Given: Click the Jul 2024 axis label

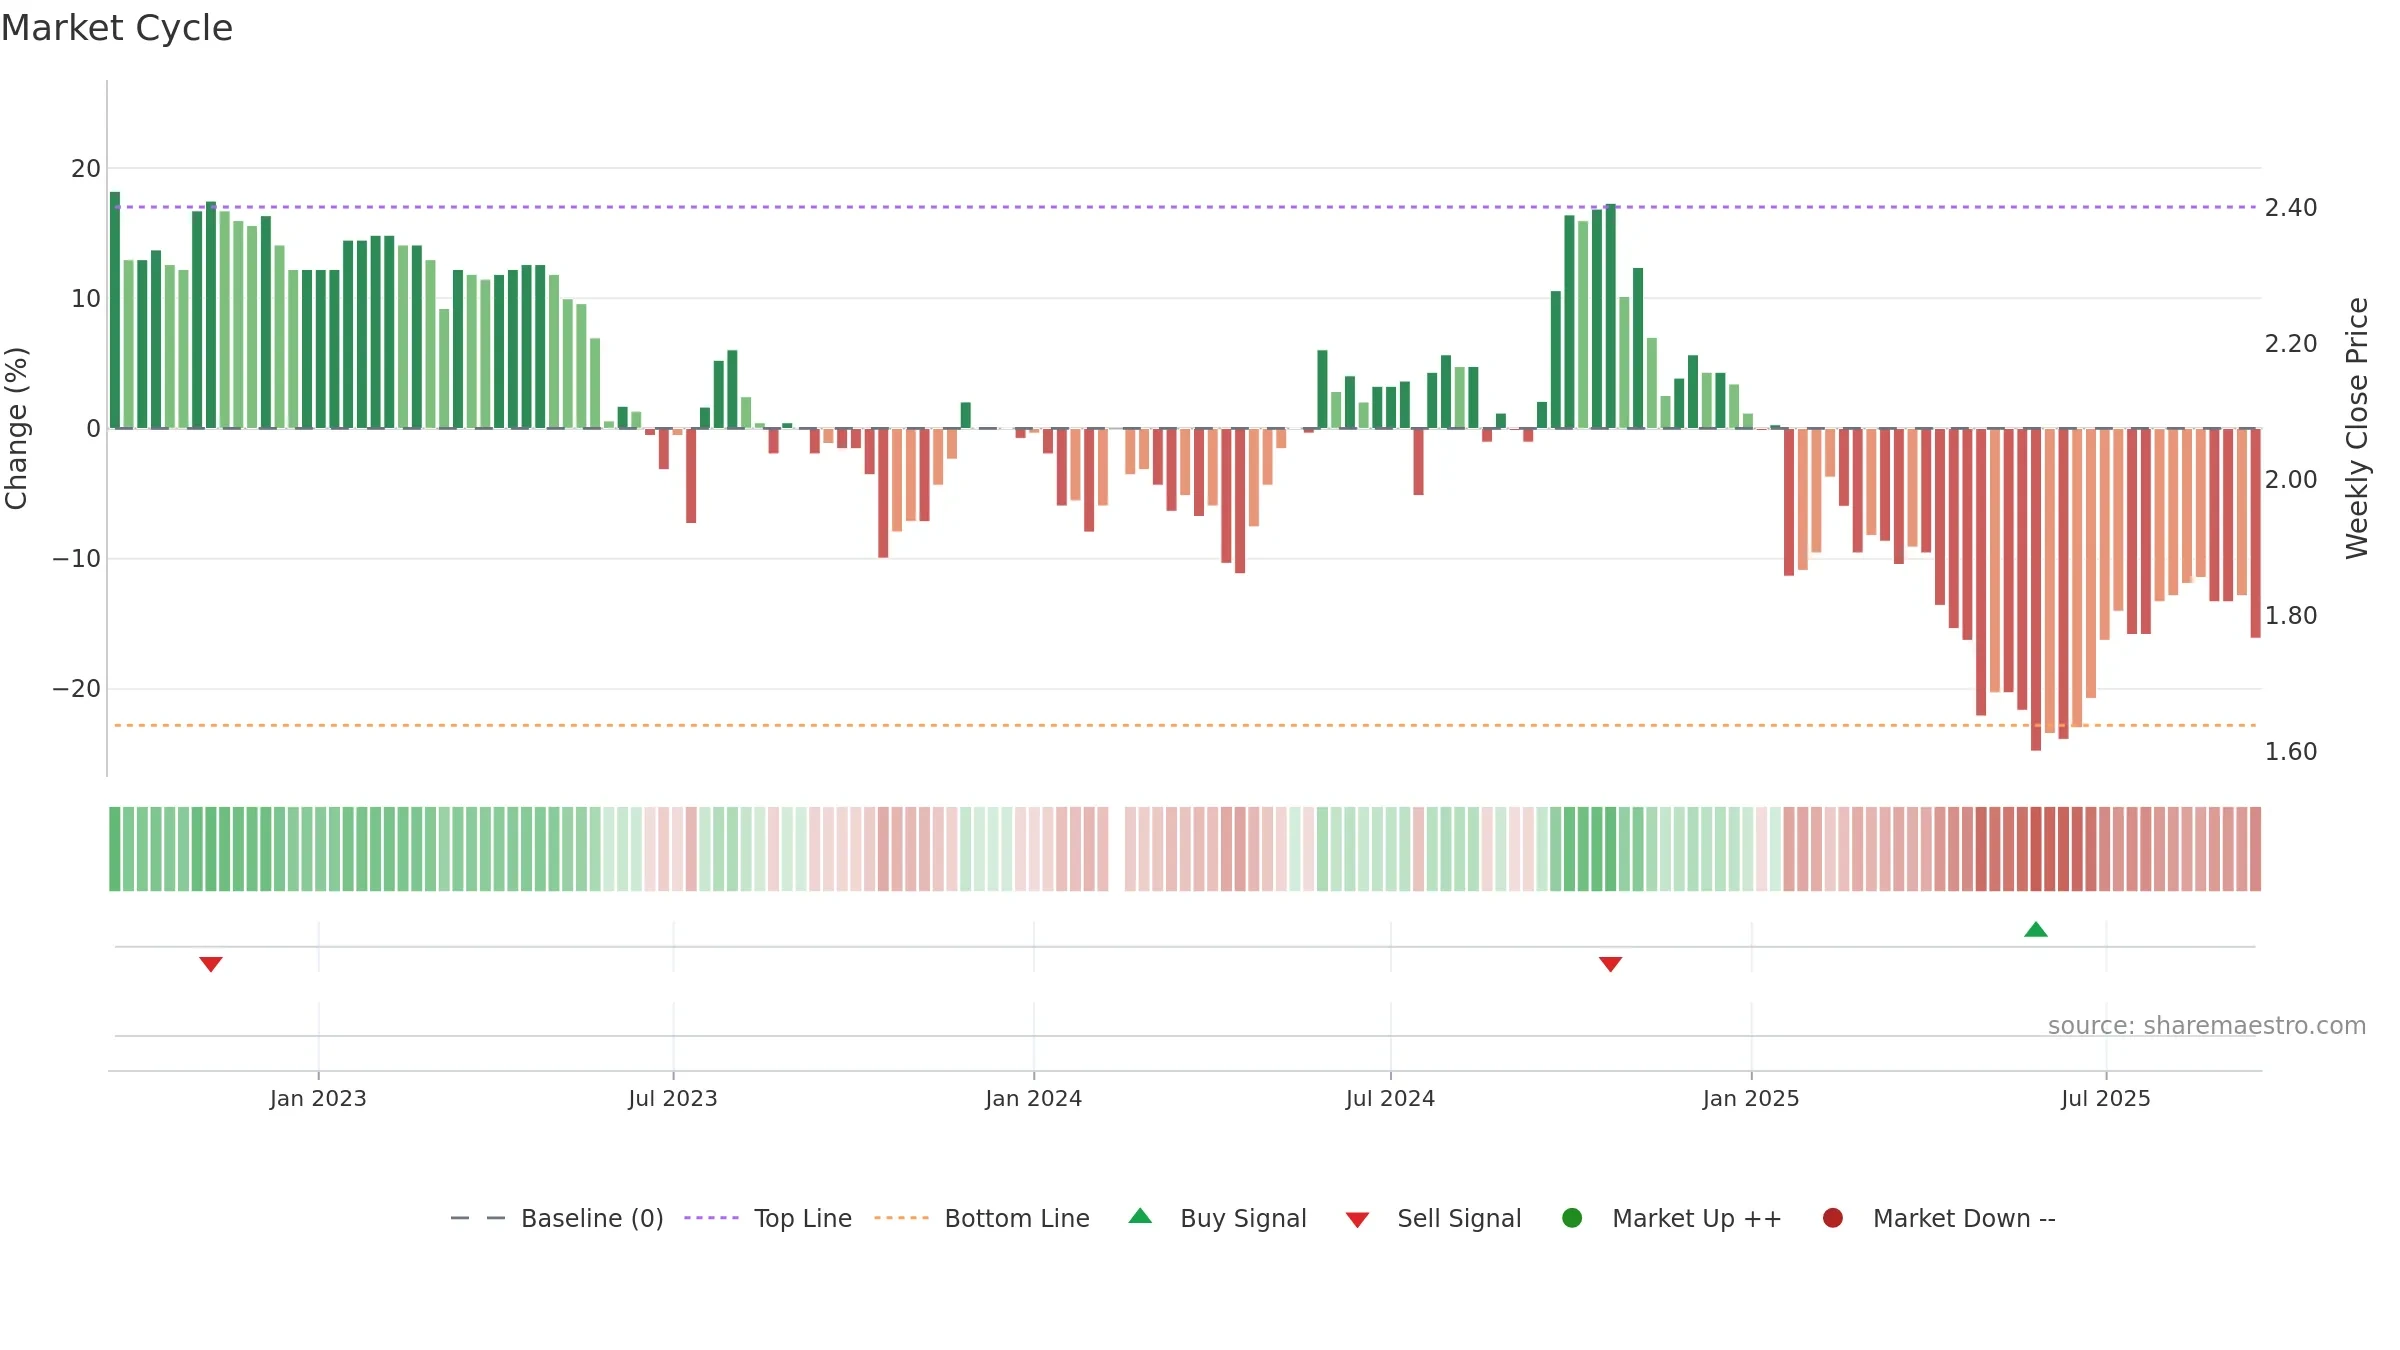Looking at the screenshot, I should 1390,1099.
